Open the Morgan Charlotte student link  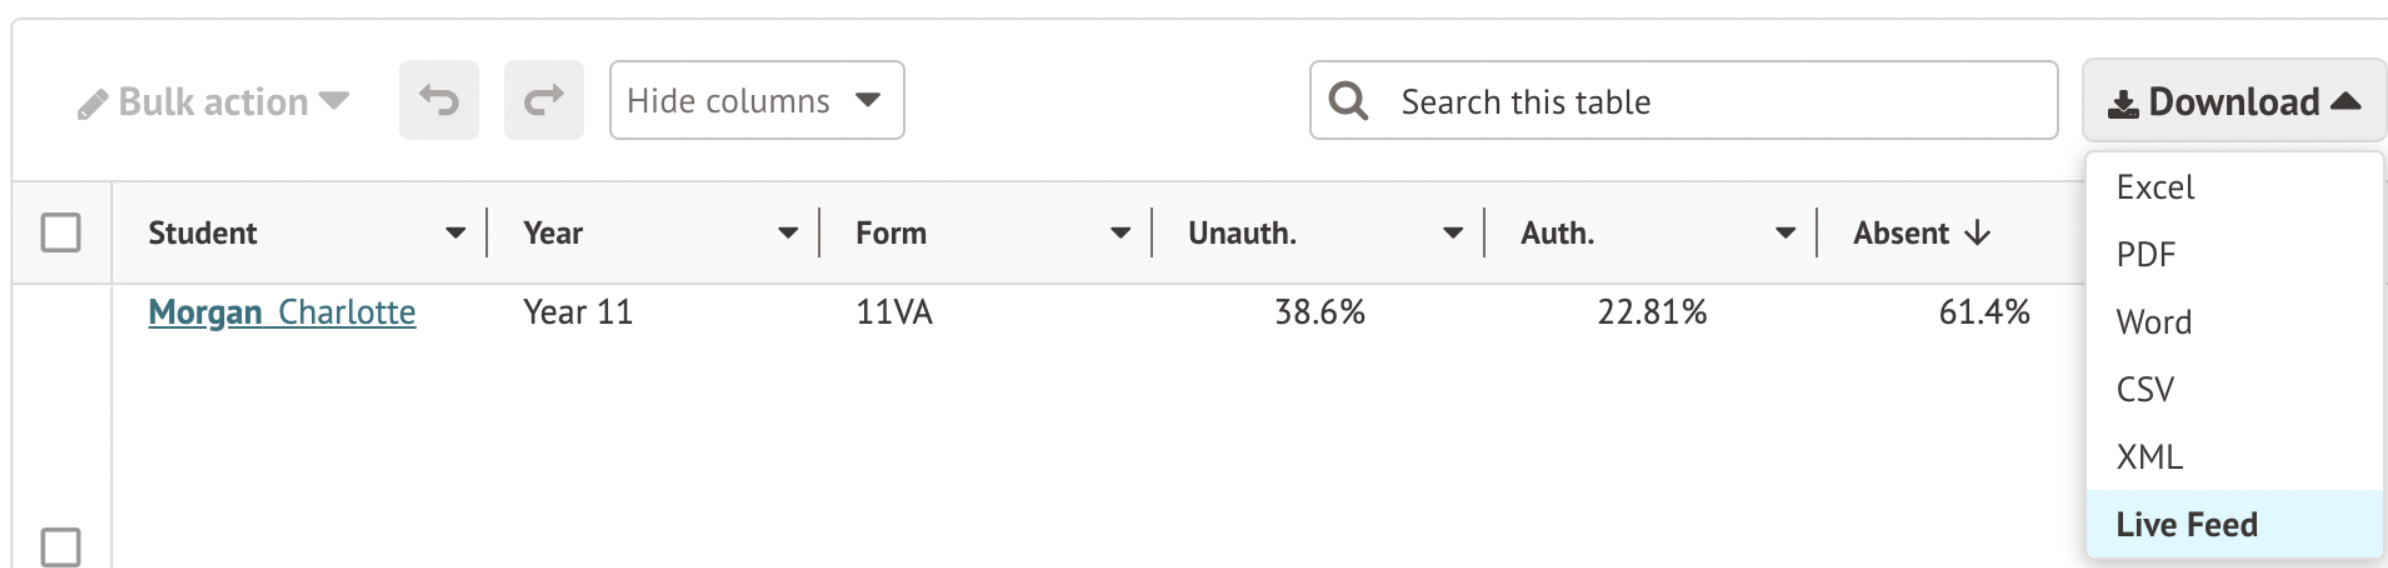pyautogui.click(x=282, y=312)
